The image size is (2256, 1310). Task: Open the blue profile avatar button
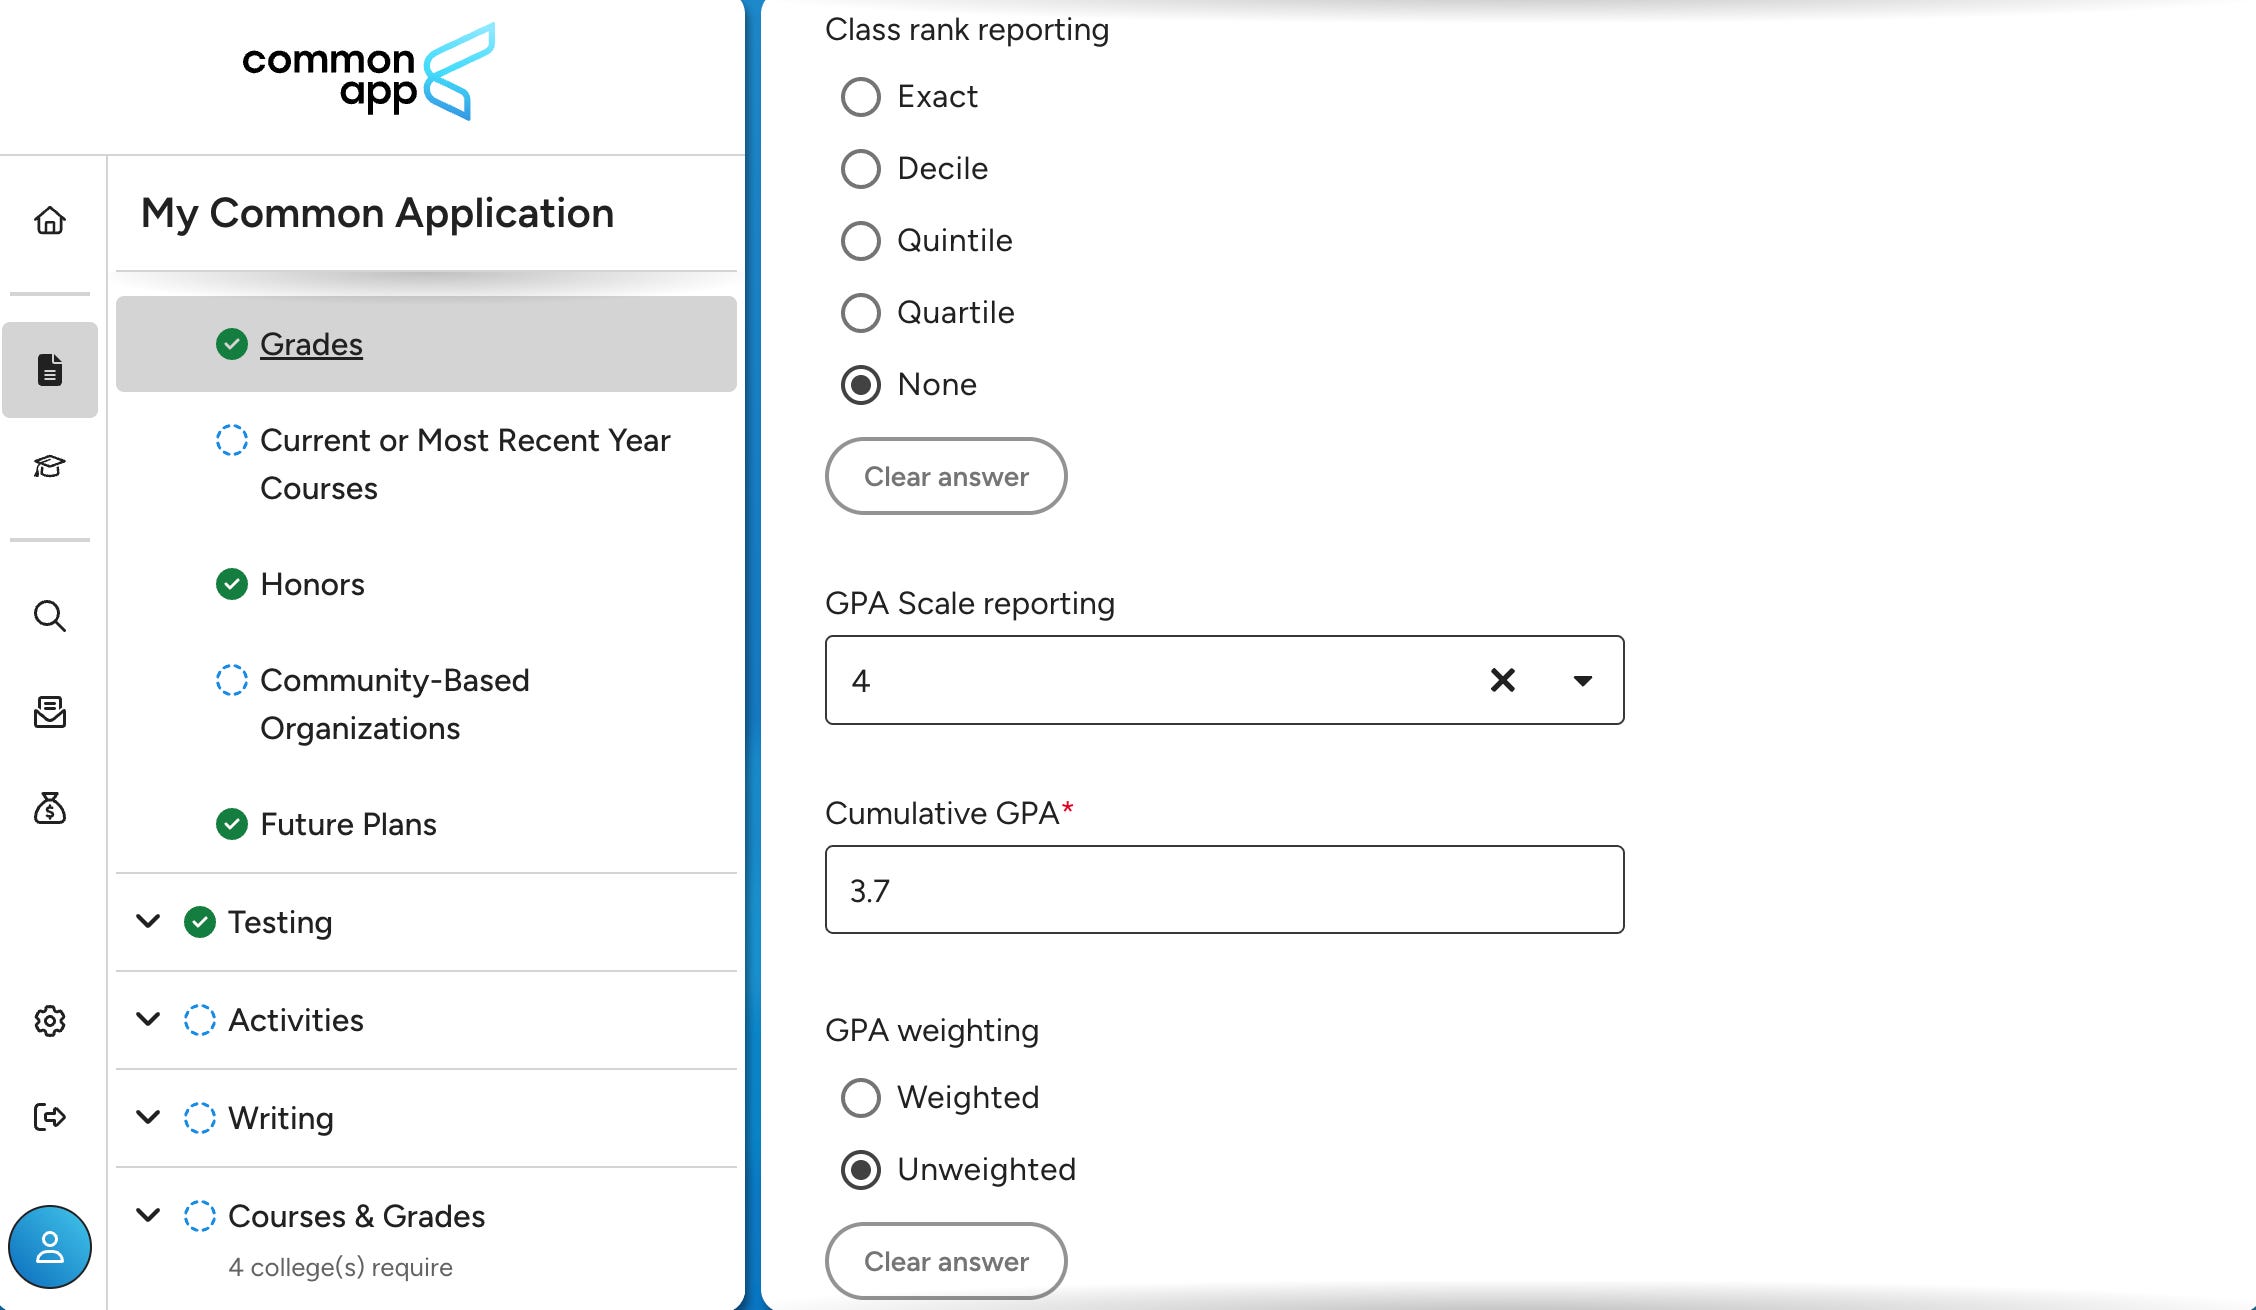click(50, 1247)
